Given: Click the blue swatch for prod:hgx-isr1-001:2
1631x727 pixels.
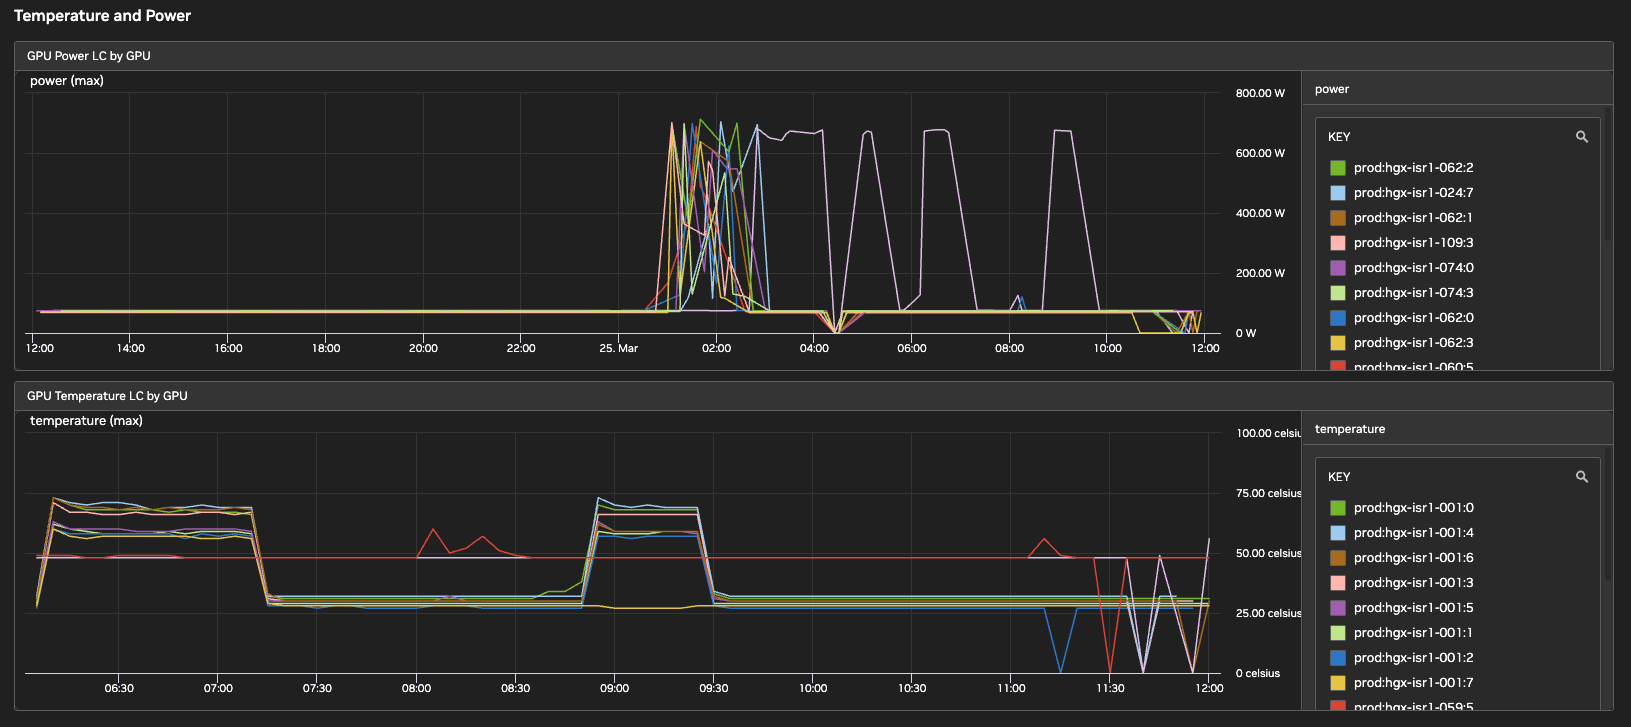Looking at the screenshot, I should point(1337,658).
